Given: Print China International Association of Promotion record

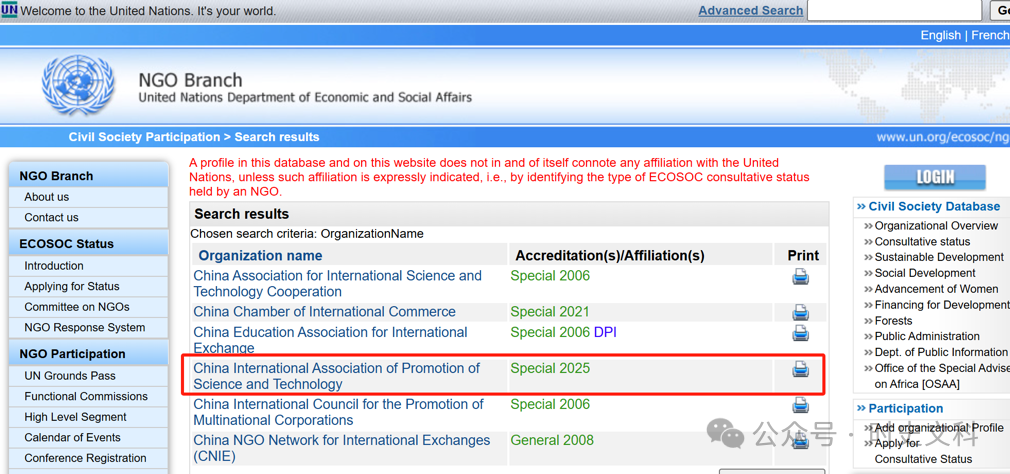Looking at the screenshot, I should [801, 369].
